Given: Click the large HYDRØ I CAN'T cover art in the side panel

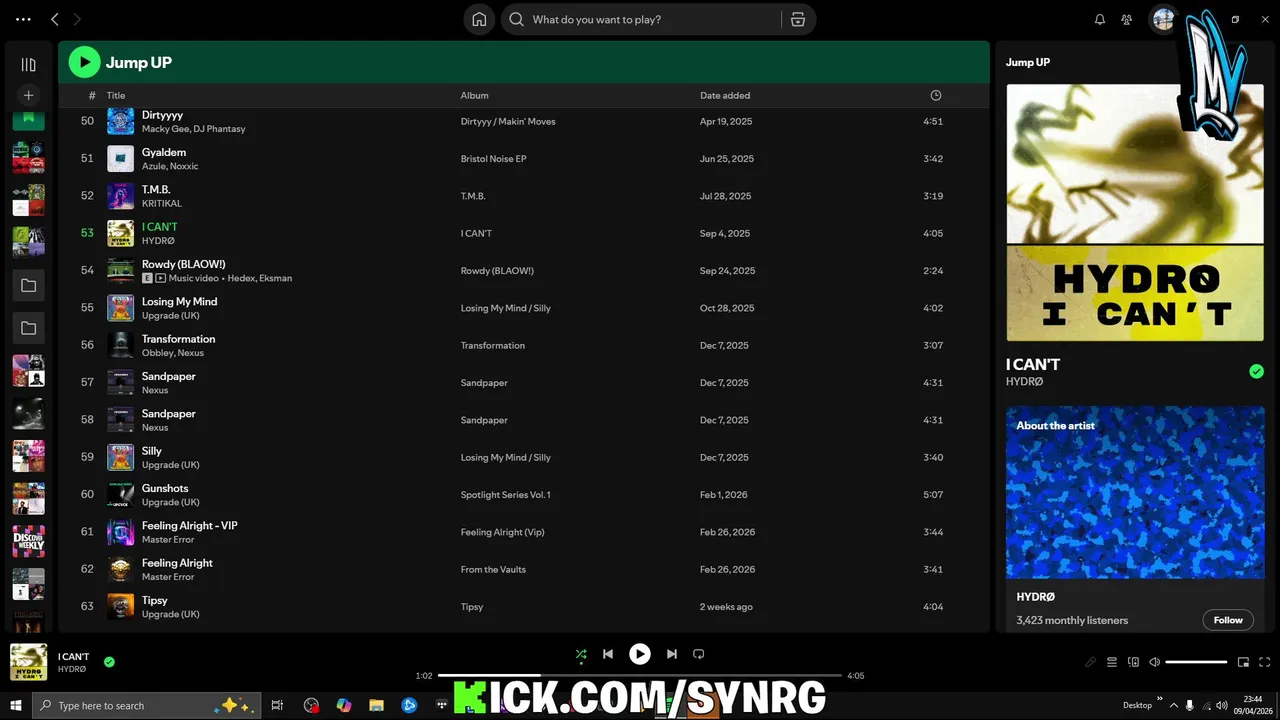Looking at the screenshot, I should tap(1135, 212).
